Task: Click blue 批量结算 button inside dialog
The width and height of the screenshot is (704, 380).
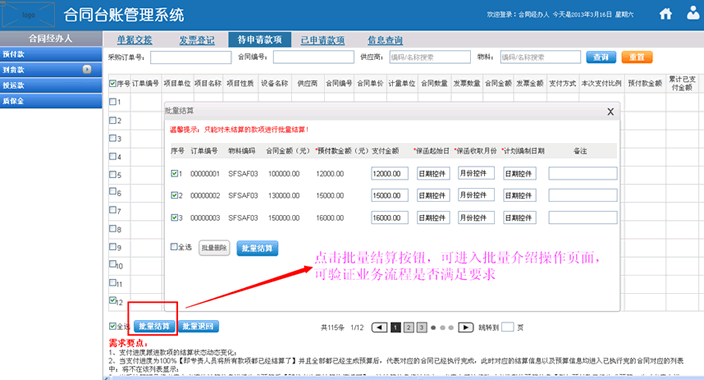Action: (257, 248)
